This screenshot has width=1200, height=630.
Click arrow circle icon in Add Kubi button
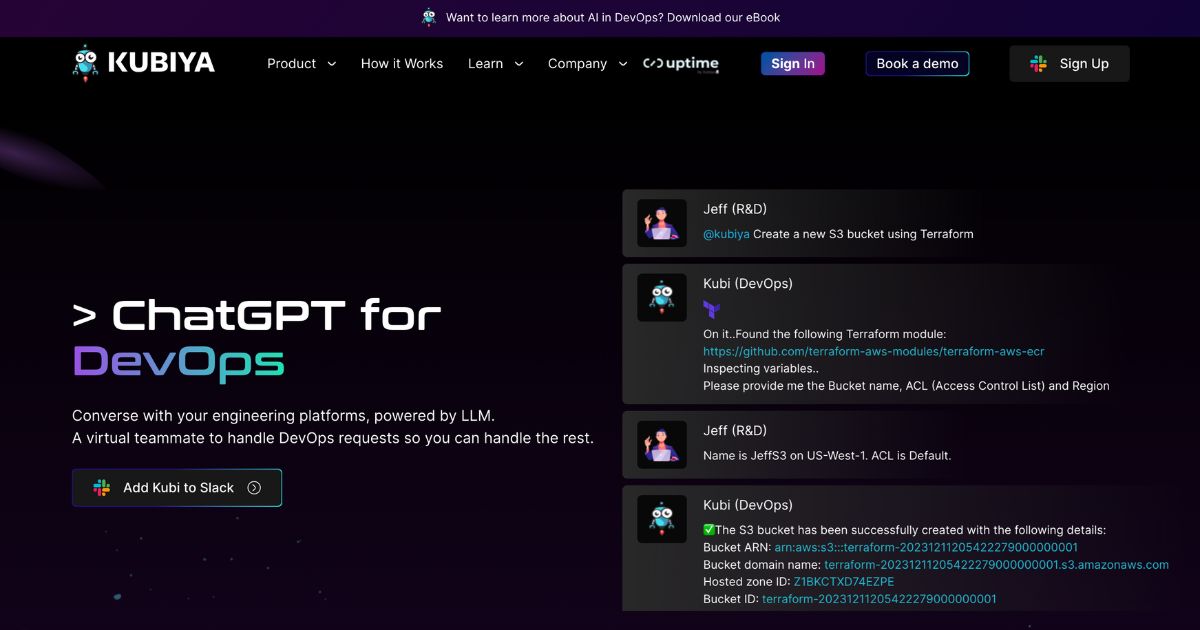tap(254, 488)
